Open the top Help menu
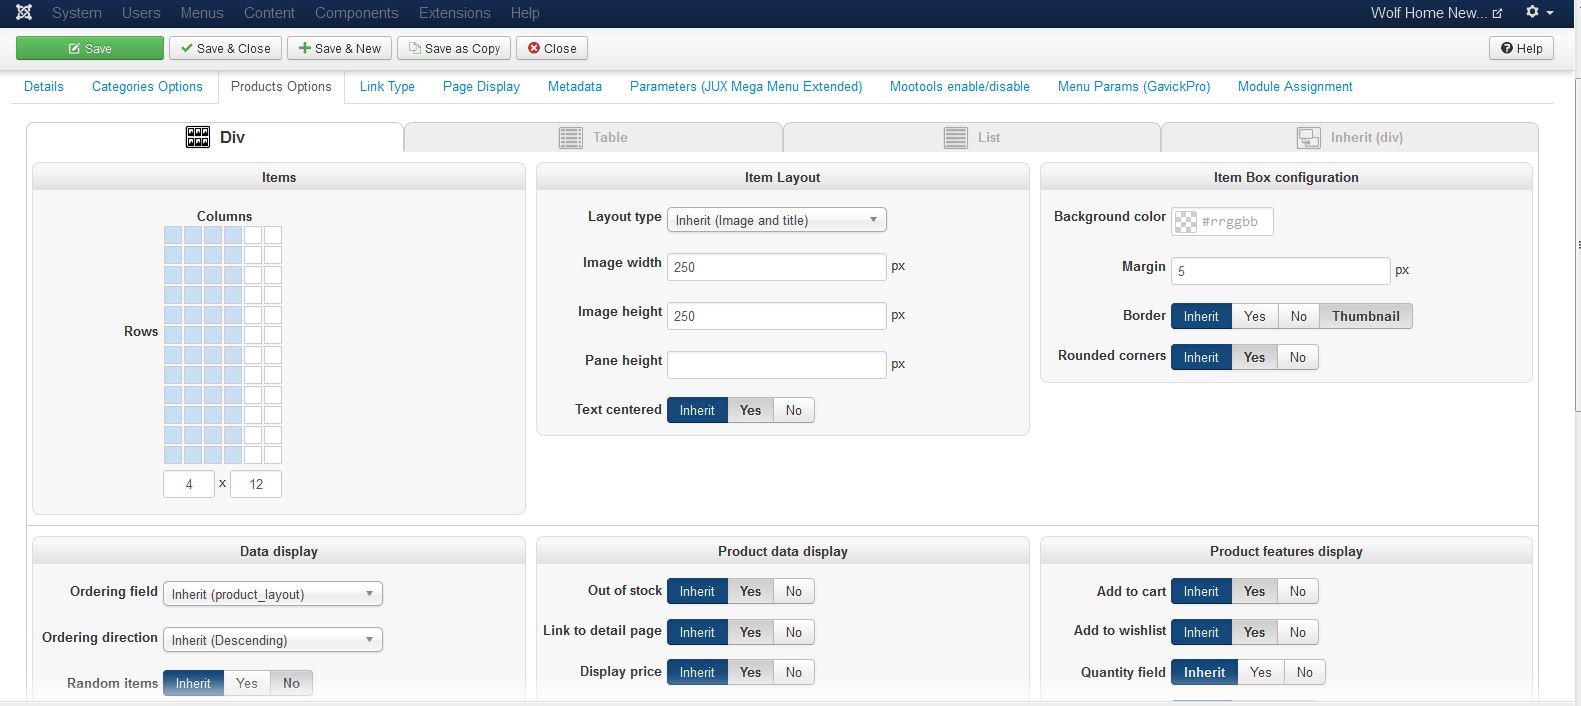The width and height of the screenshot is (1581, 706). click(525, 13)
